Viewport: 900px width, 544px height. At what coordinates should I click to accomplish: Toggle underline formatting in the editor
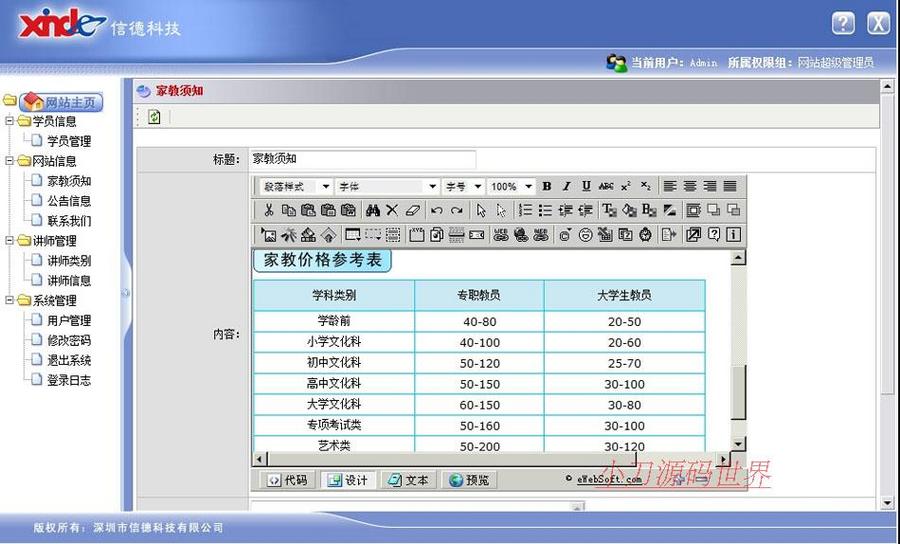pos(586,186)
